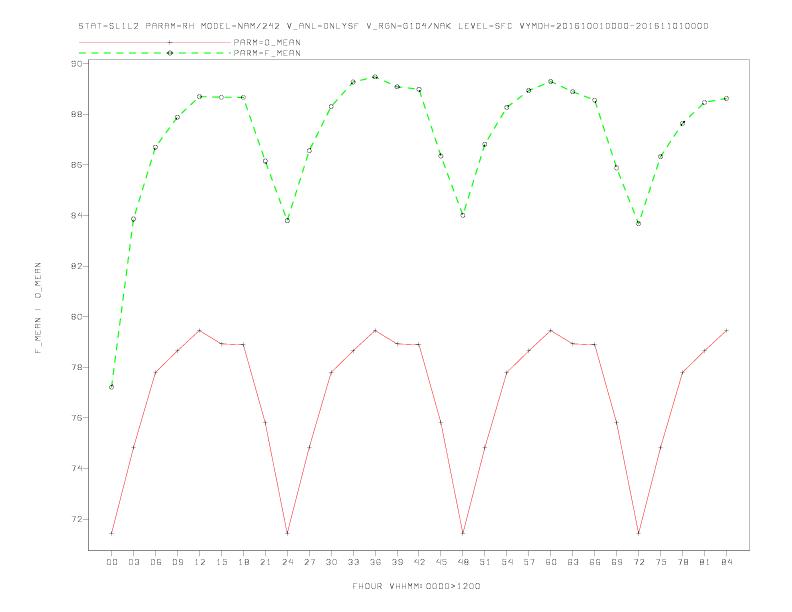Screen dimensions: 792x612
Task: Select the green F_MEAN circle marker at hour 00
Action: (x=112, y=387)
